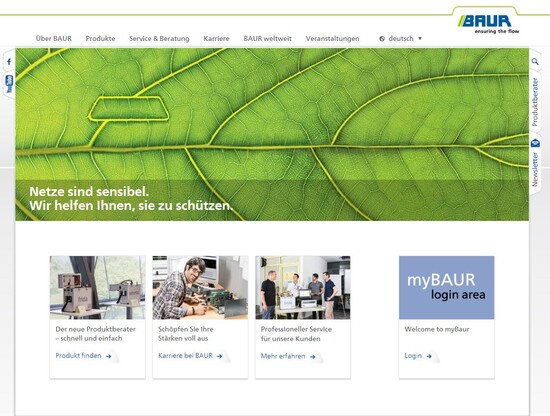Open the Newsletter envelope icon
The height and width of the screenshot is (416, 550).
[535, 143]
